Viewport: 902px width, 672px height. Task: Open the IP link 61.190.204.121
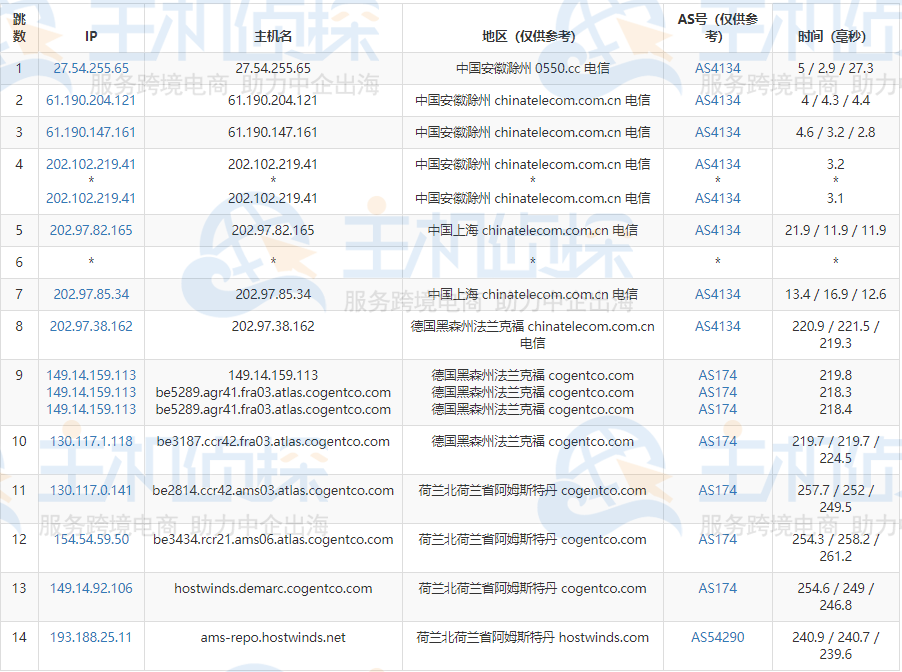tap(91, 100)
